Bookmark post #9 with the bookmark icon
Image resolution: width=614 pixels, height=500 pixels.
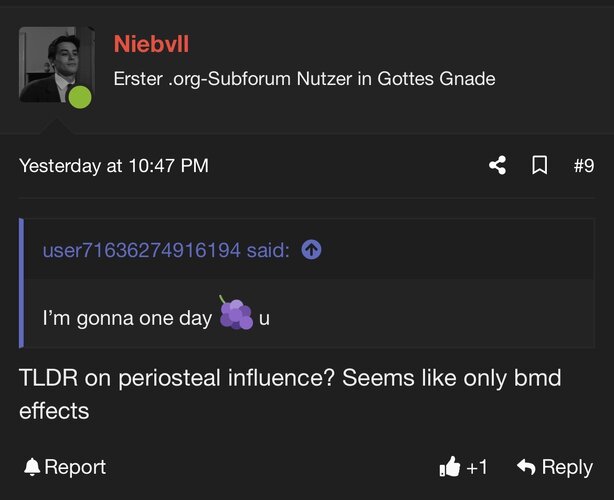click(x=540, y=165)
